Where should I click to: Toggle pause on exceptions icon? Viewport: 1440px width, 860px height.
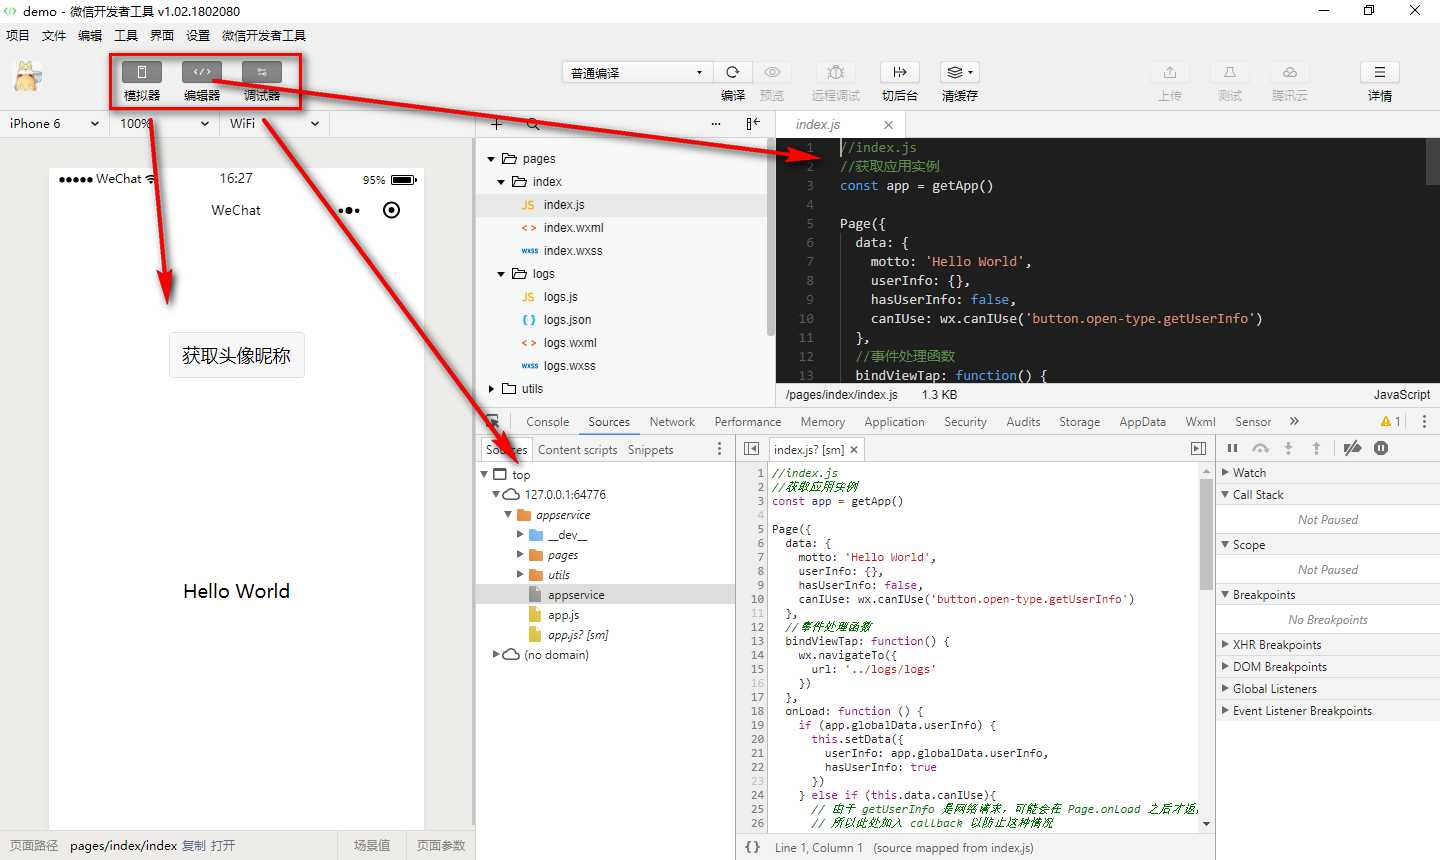point(1381,448)
